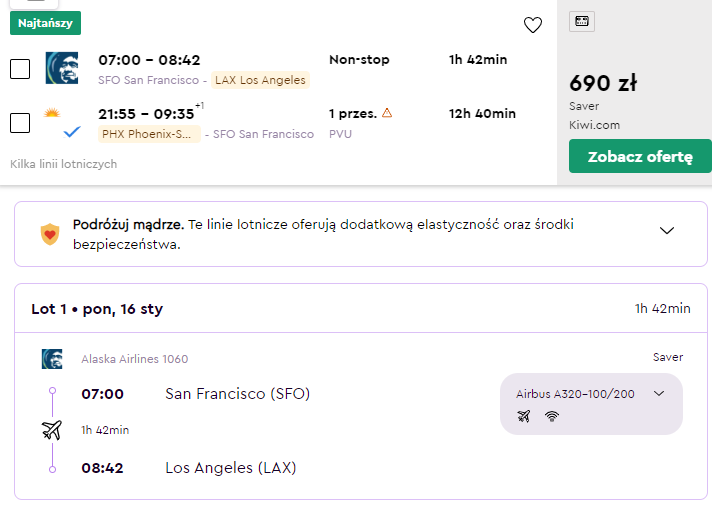Click the Wi-Fi amenity icon
712x516 pixels.
(552, 416)
